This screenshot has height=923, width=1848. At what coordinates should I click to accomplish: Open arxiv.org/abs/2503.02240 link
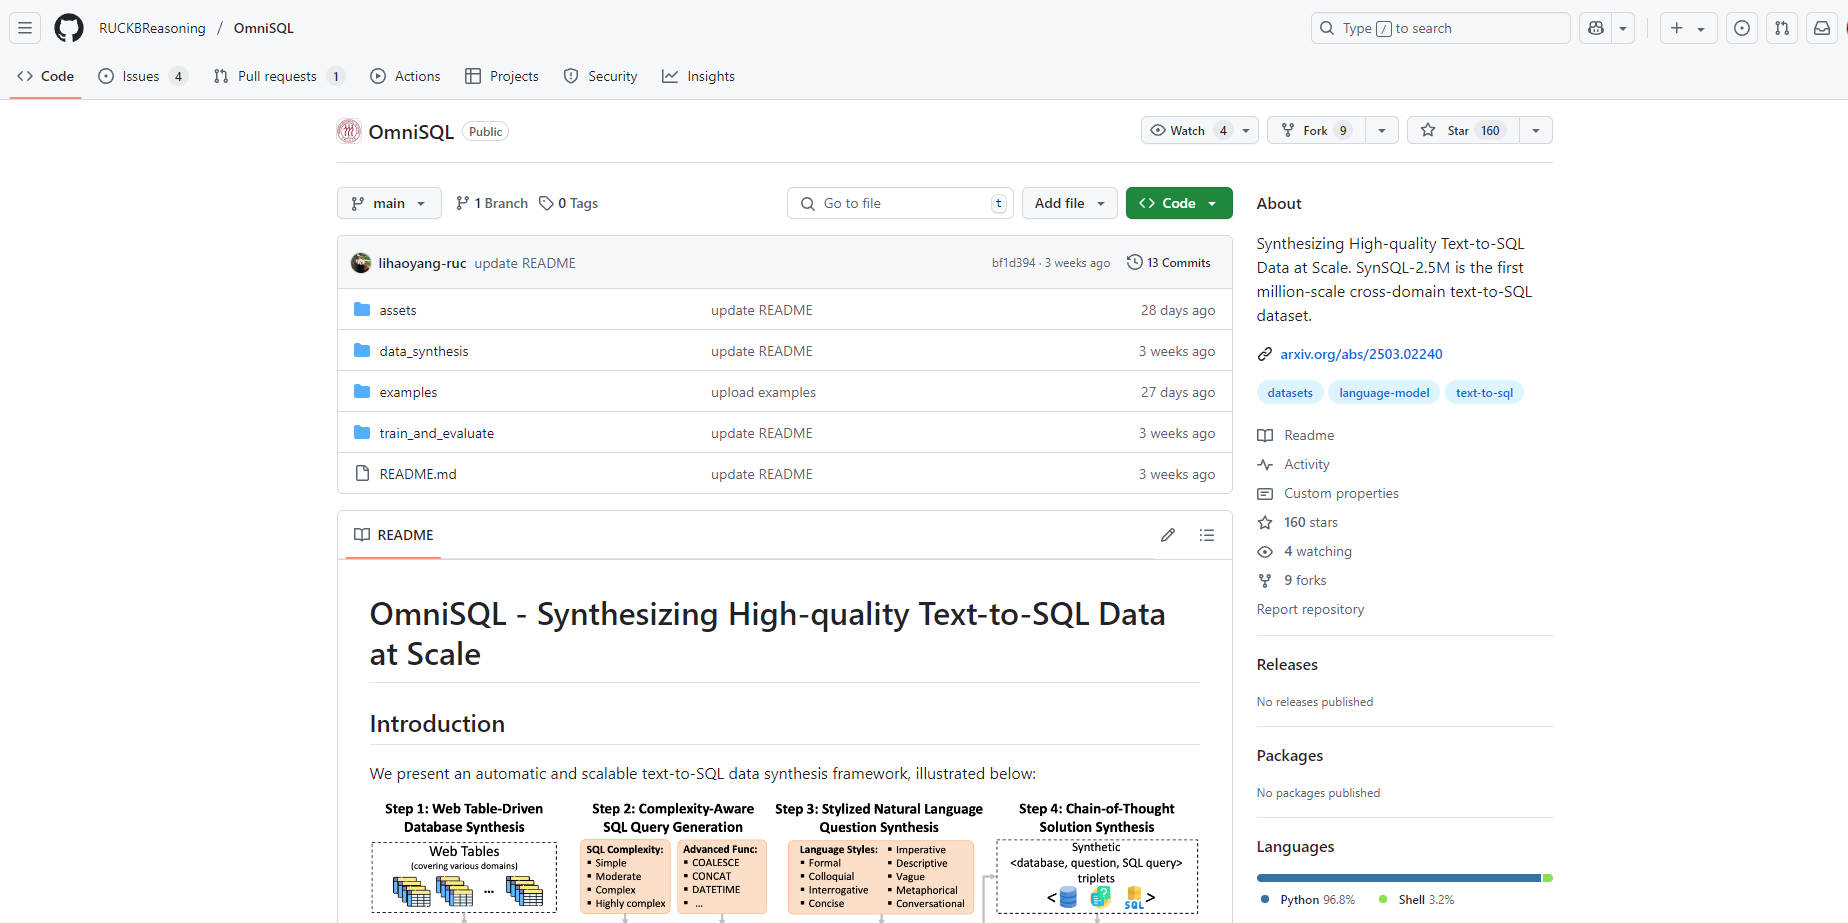[x=1361, y=354]
